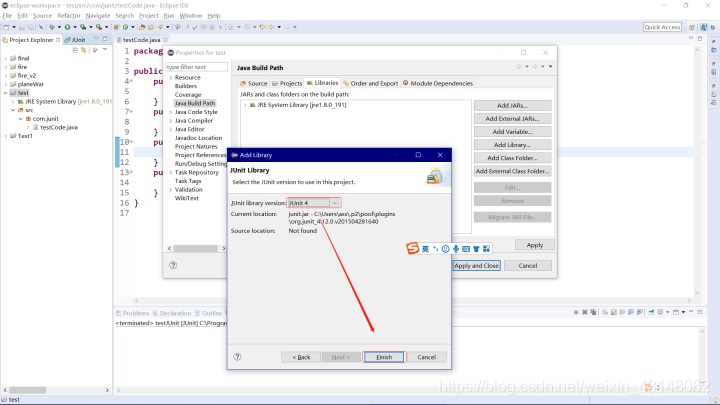Image resolution: width=720 pixels, height=405 pixels.
Task: Expand Test1 project in Project Explorer
Action: (6, 136)
